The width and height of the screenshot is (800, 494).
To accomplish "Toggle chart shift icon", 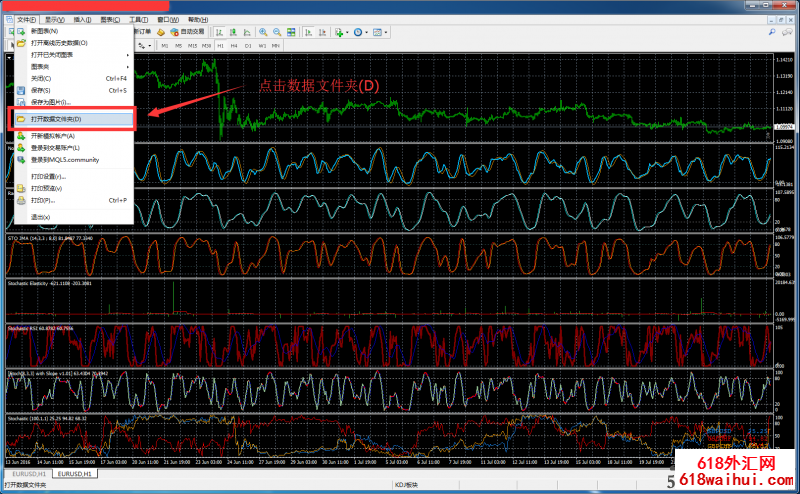I will [322, 32].
